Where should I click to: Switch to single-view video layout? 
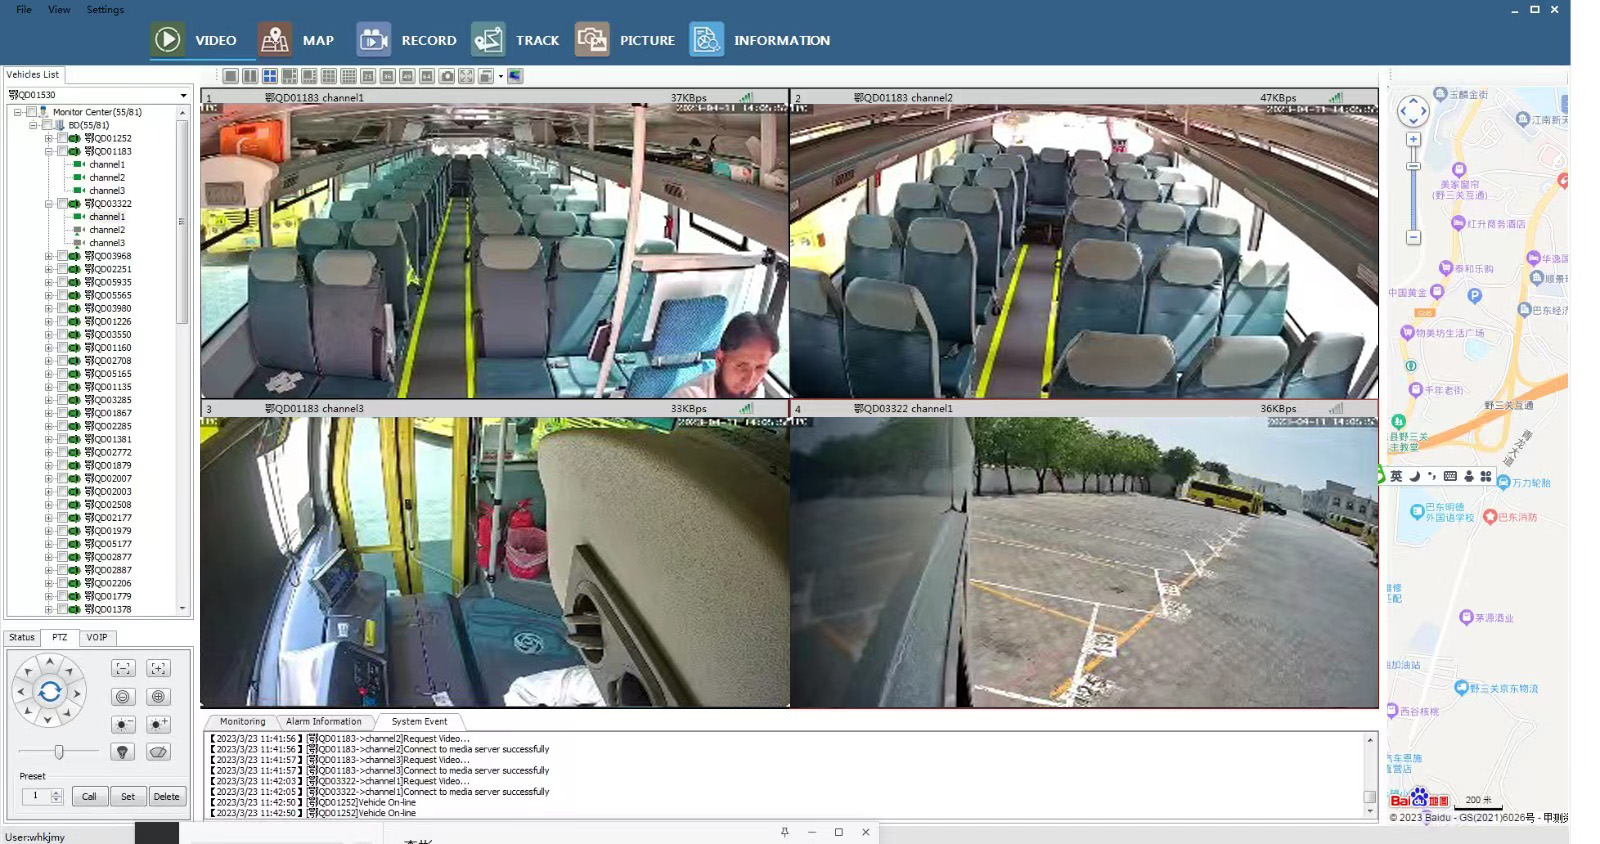click(230, 76)
